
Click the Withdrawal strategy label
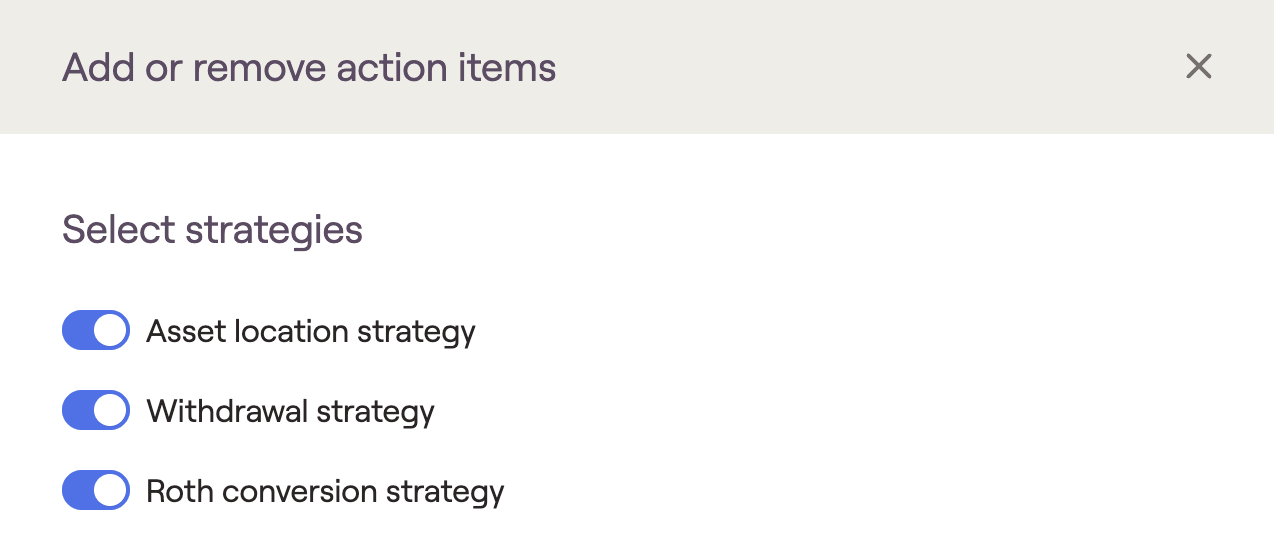pyautogui.click(x=290, y=411)
